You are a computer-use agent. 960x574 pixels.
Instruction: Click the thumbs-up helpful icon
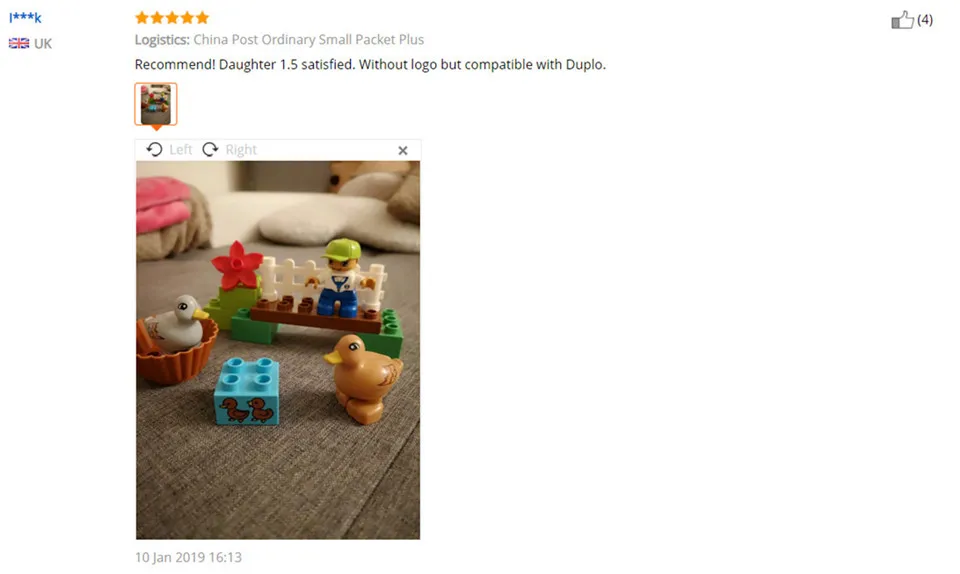pyautogui.click(x=902, y=20)
